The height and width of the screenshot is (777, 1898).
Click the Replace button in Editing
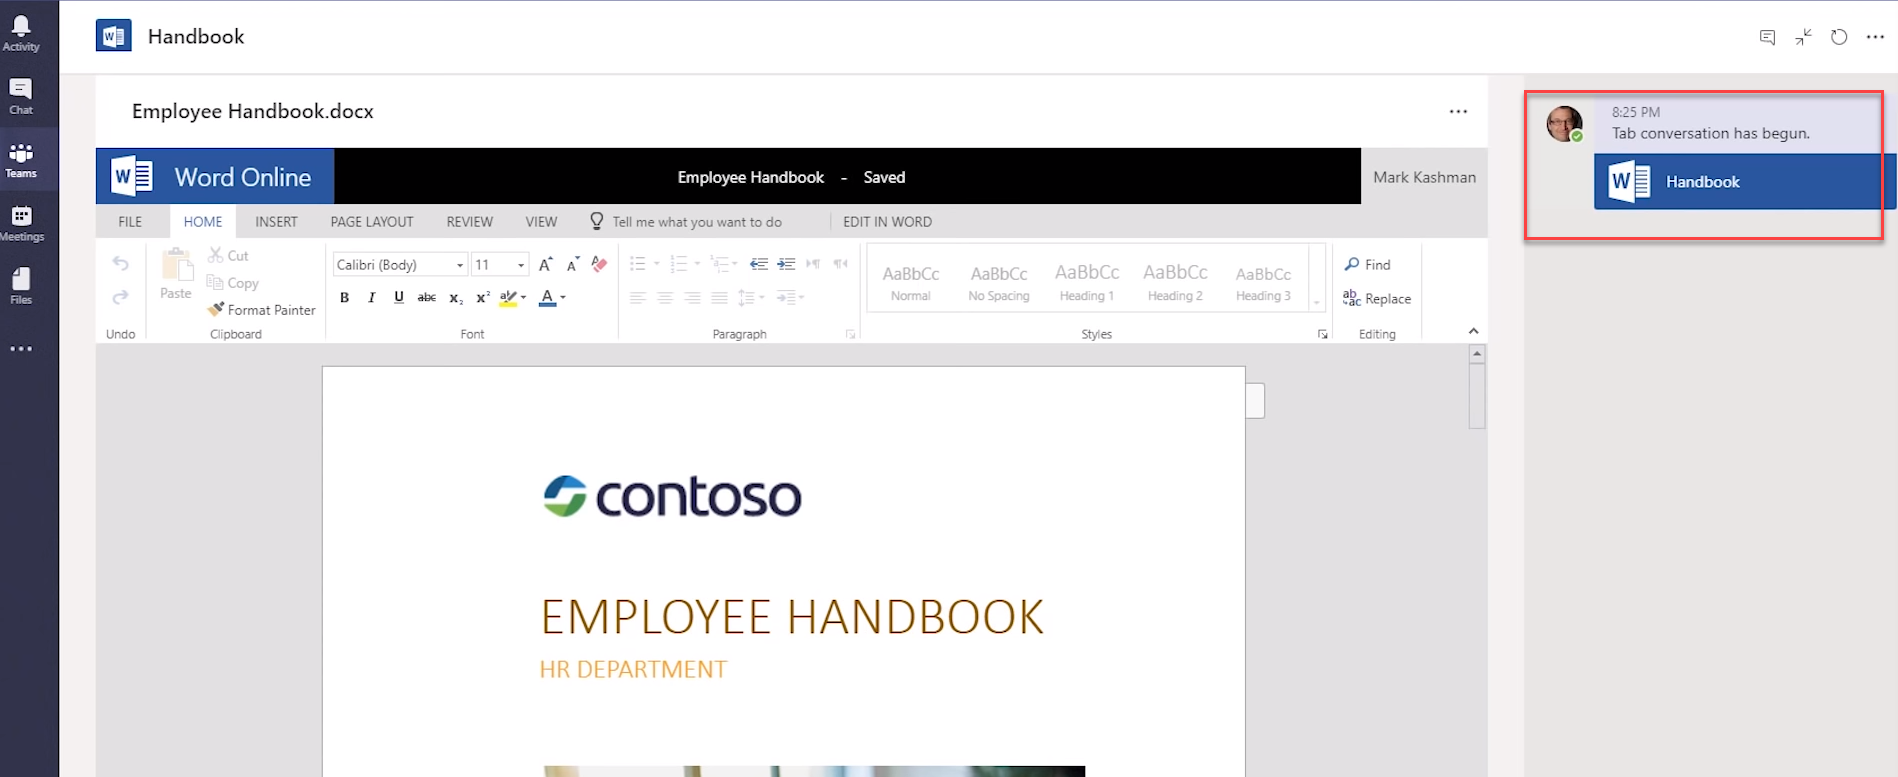pos(1377,298)
